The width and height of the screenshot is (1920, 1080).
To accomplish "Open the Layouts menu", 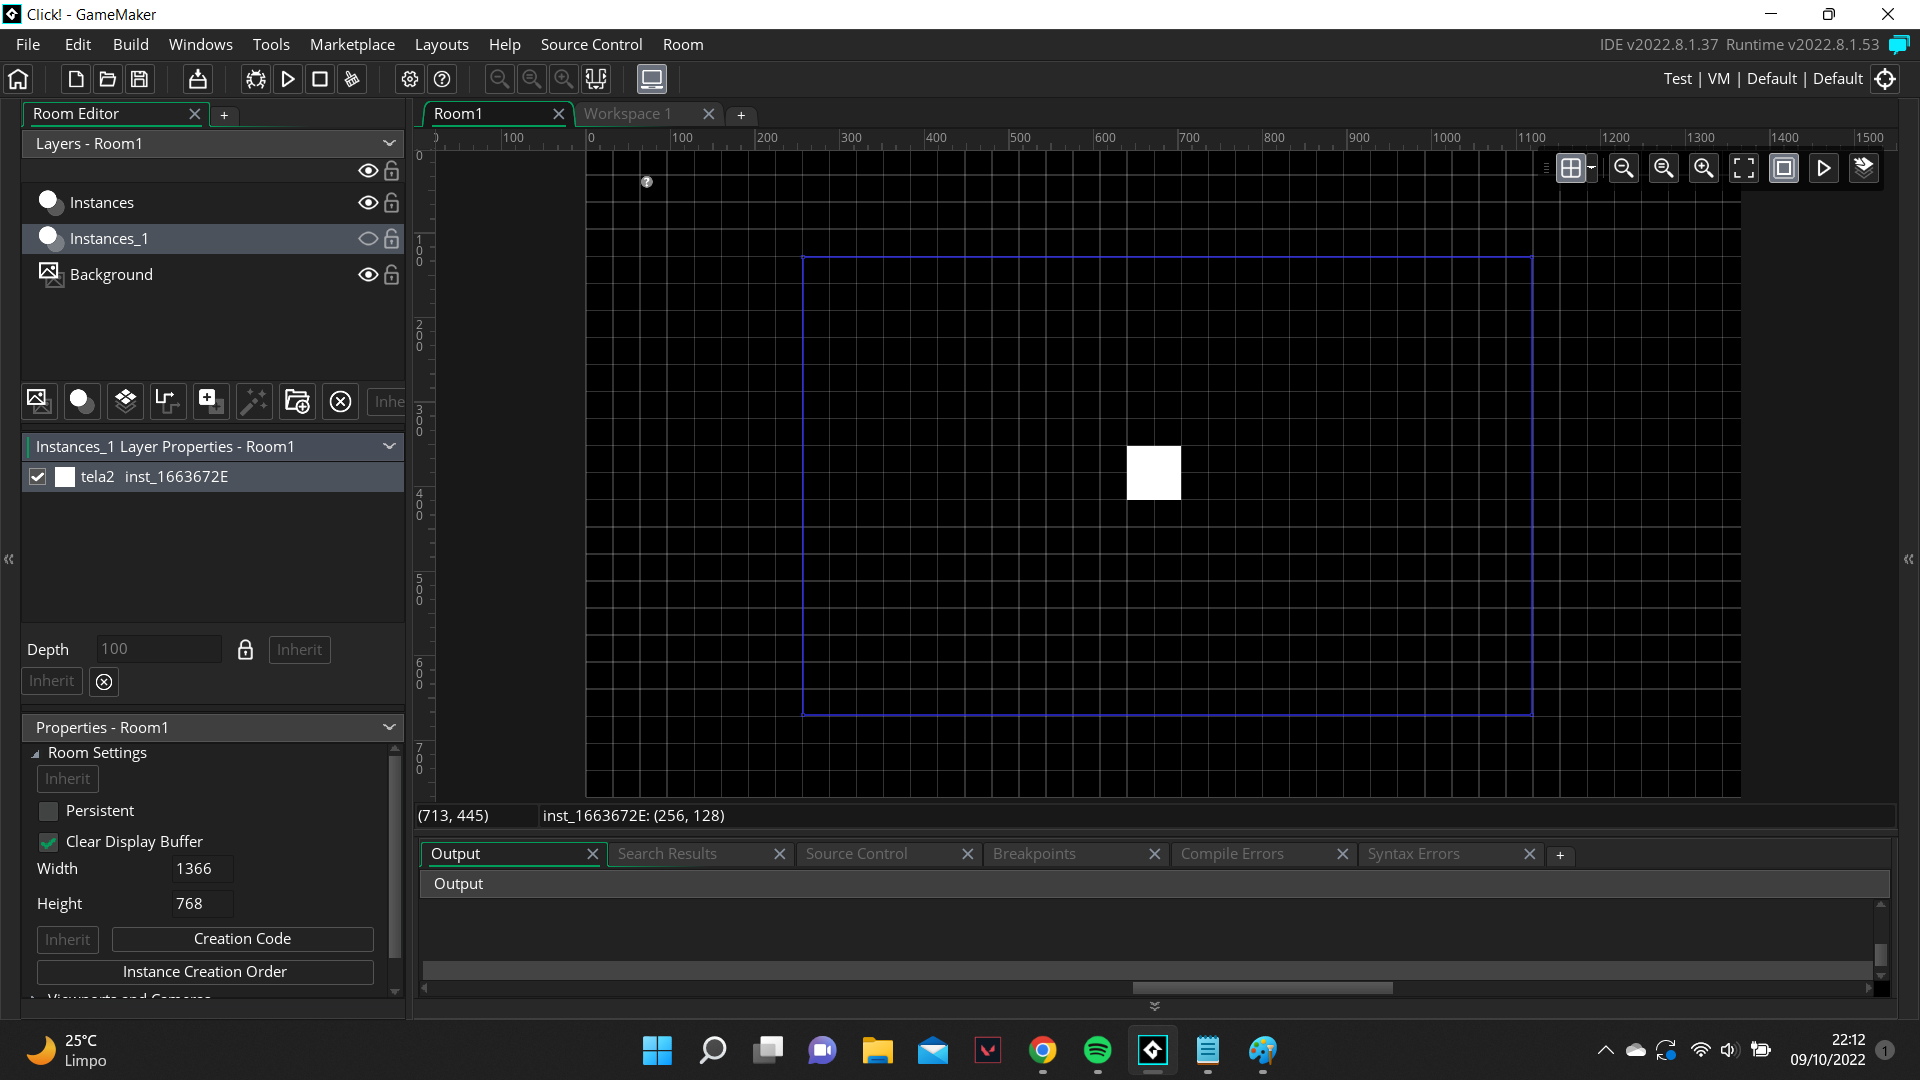I will pos(442,45).
